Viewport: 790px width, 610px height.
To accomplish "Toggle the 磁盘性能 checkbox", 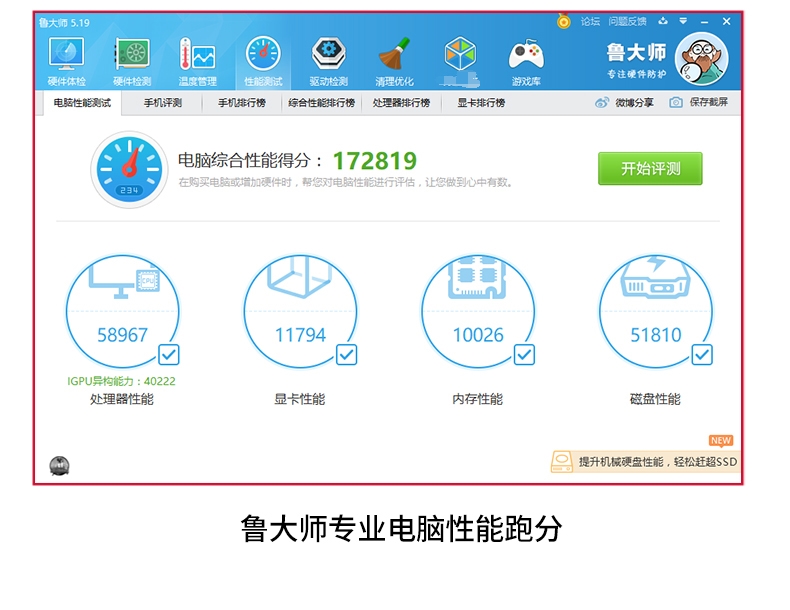I will pyautogui.click(x=702, y=355).
